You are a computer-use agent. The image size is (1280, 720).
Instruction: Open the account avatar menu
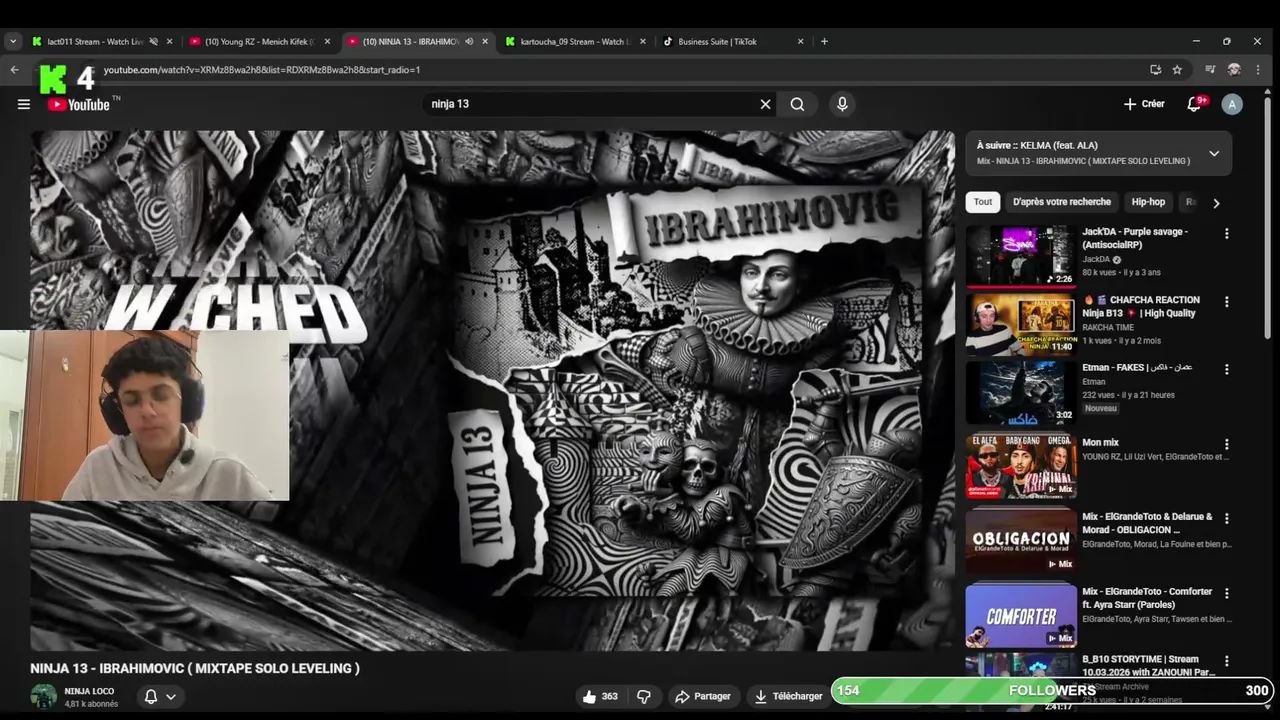(x=1232, y=104)
